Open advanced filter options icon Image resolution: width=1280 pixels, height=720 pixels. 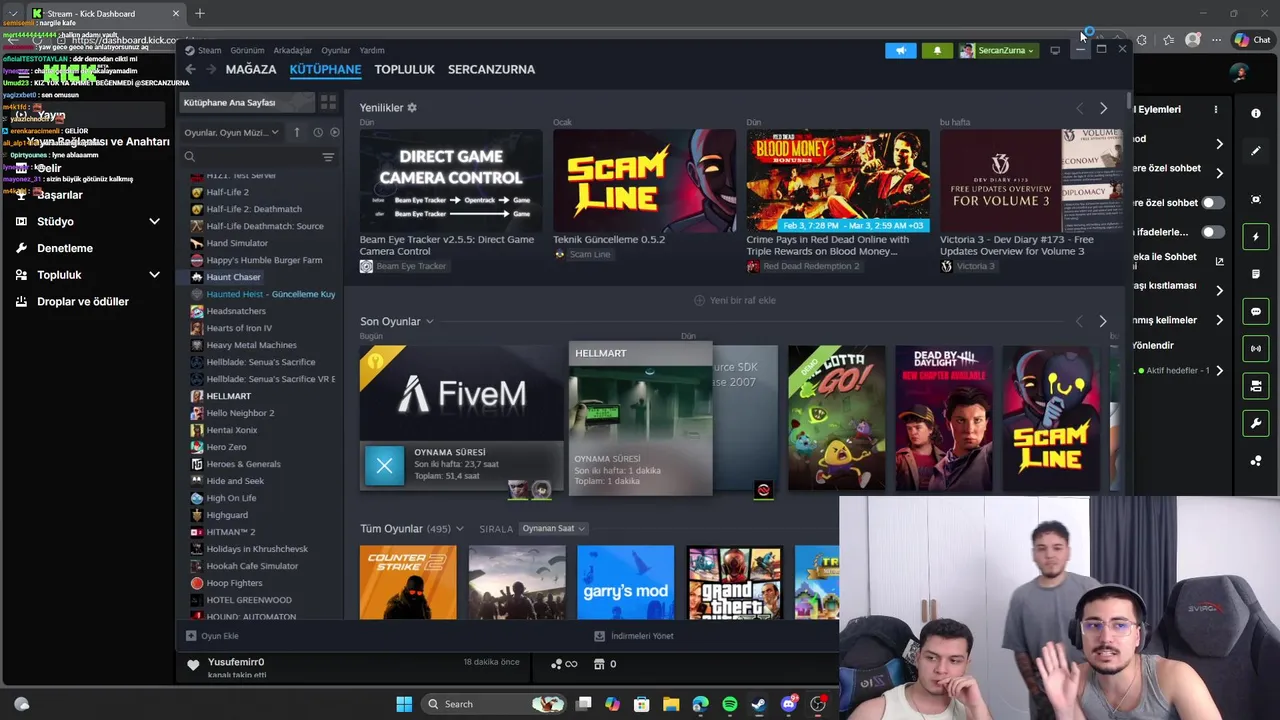click(328, 157)
